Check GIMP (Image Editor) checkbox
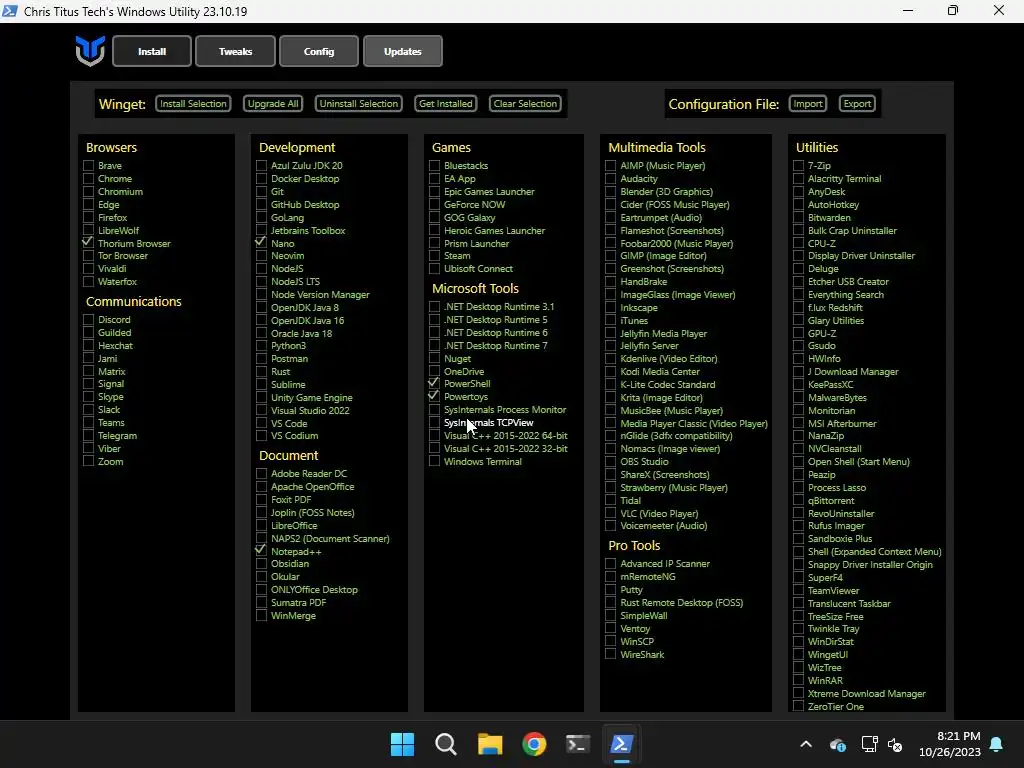The image size is (1024, 768). [611, 255]
